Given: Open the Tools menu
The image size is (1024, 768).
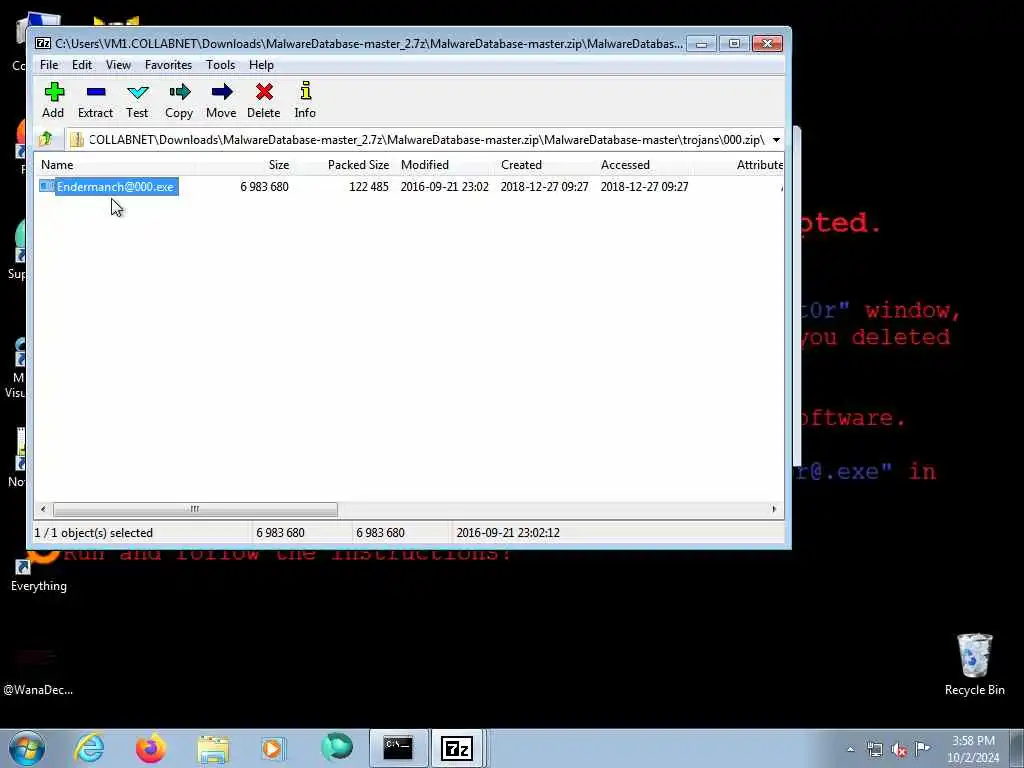Looking at the screenshot, I should (220, 65).
